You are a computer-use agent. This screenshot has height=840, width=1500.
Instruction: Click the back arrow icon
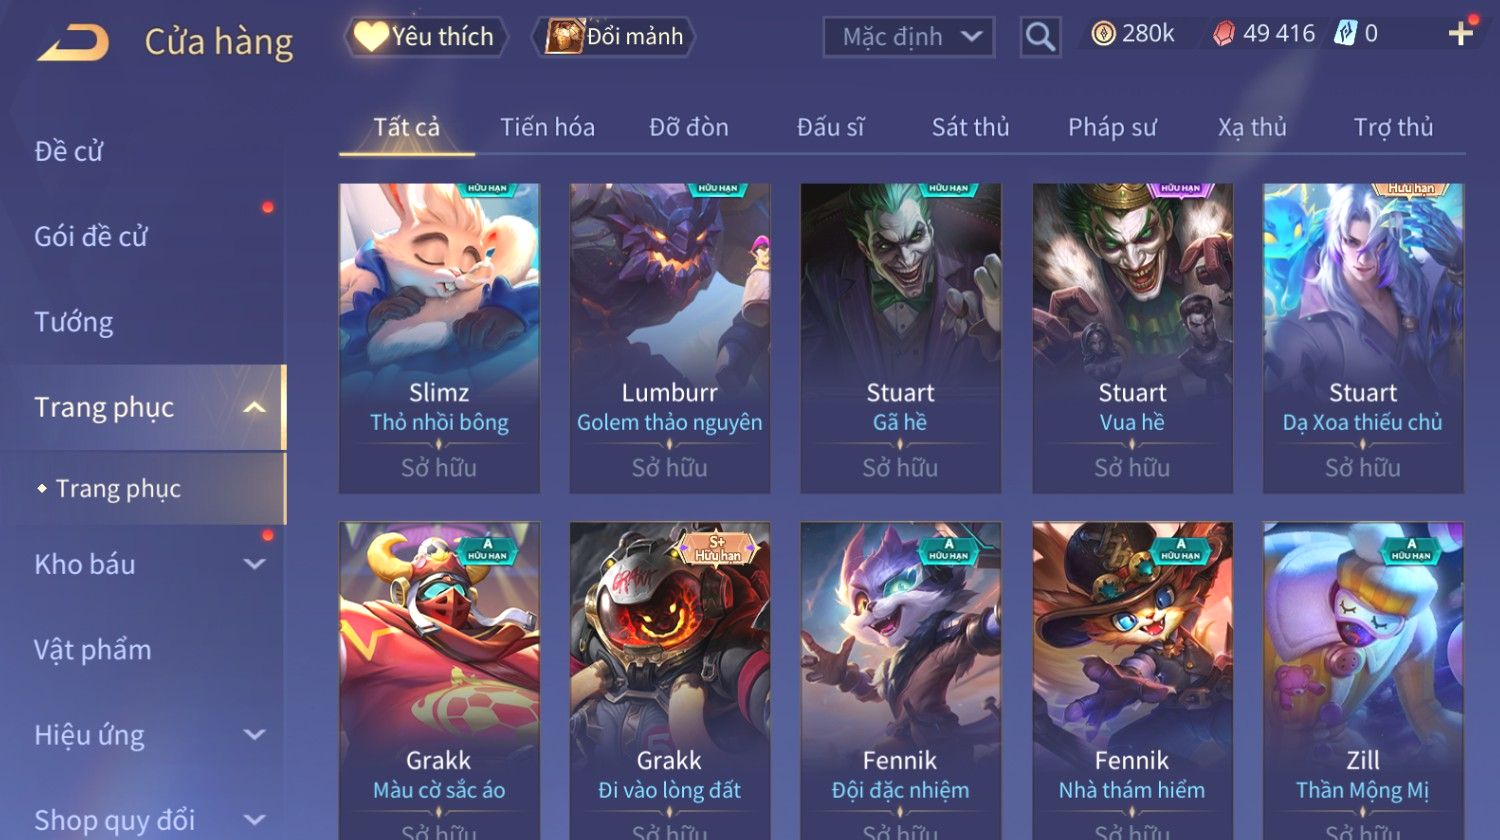pos(73,43)
